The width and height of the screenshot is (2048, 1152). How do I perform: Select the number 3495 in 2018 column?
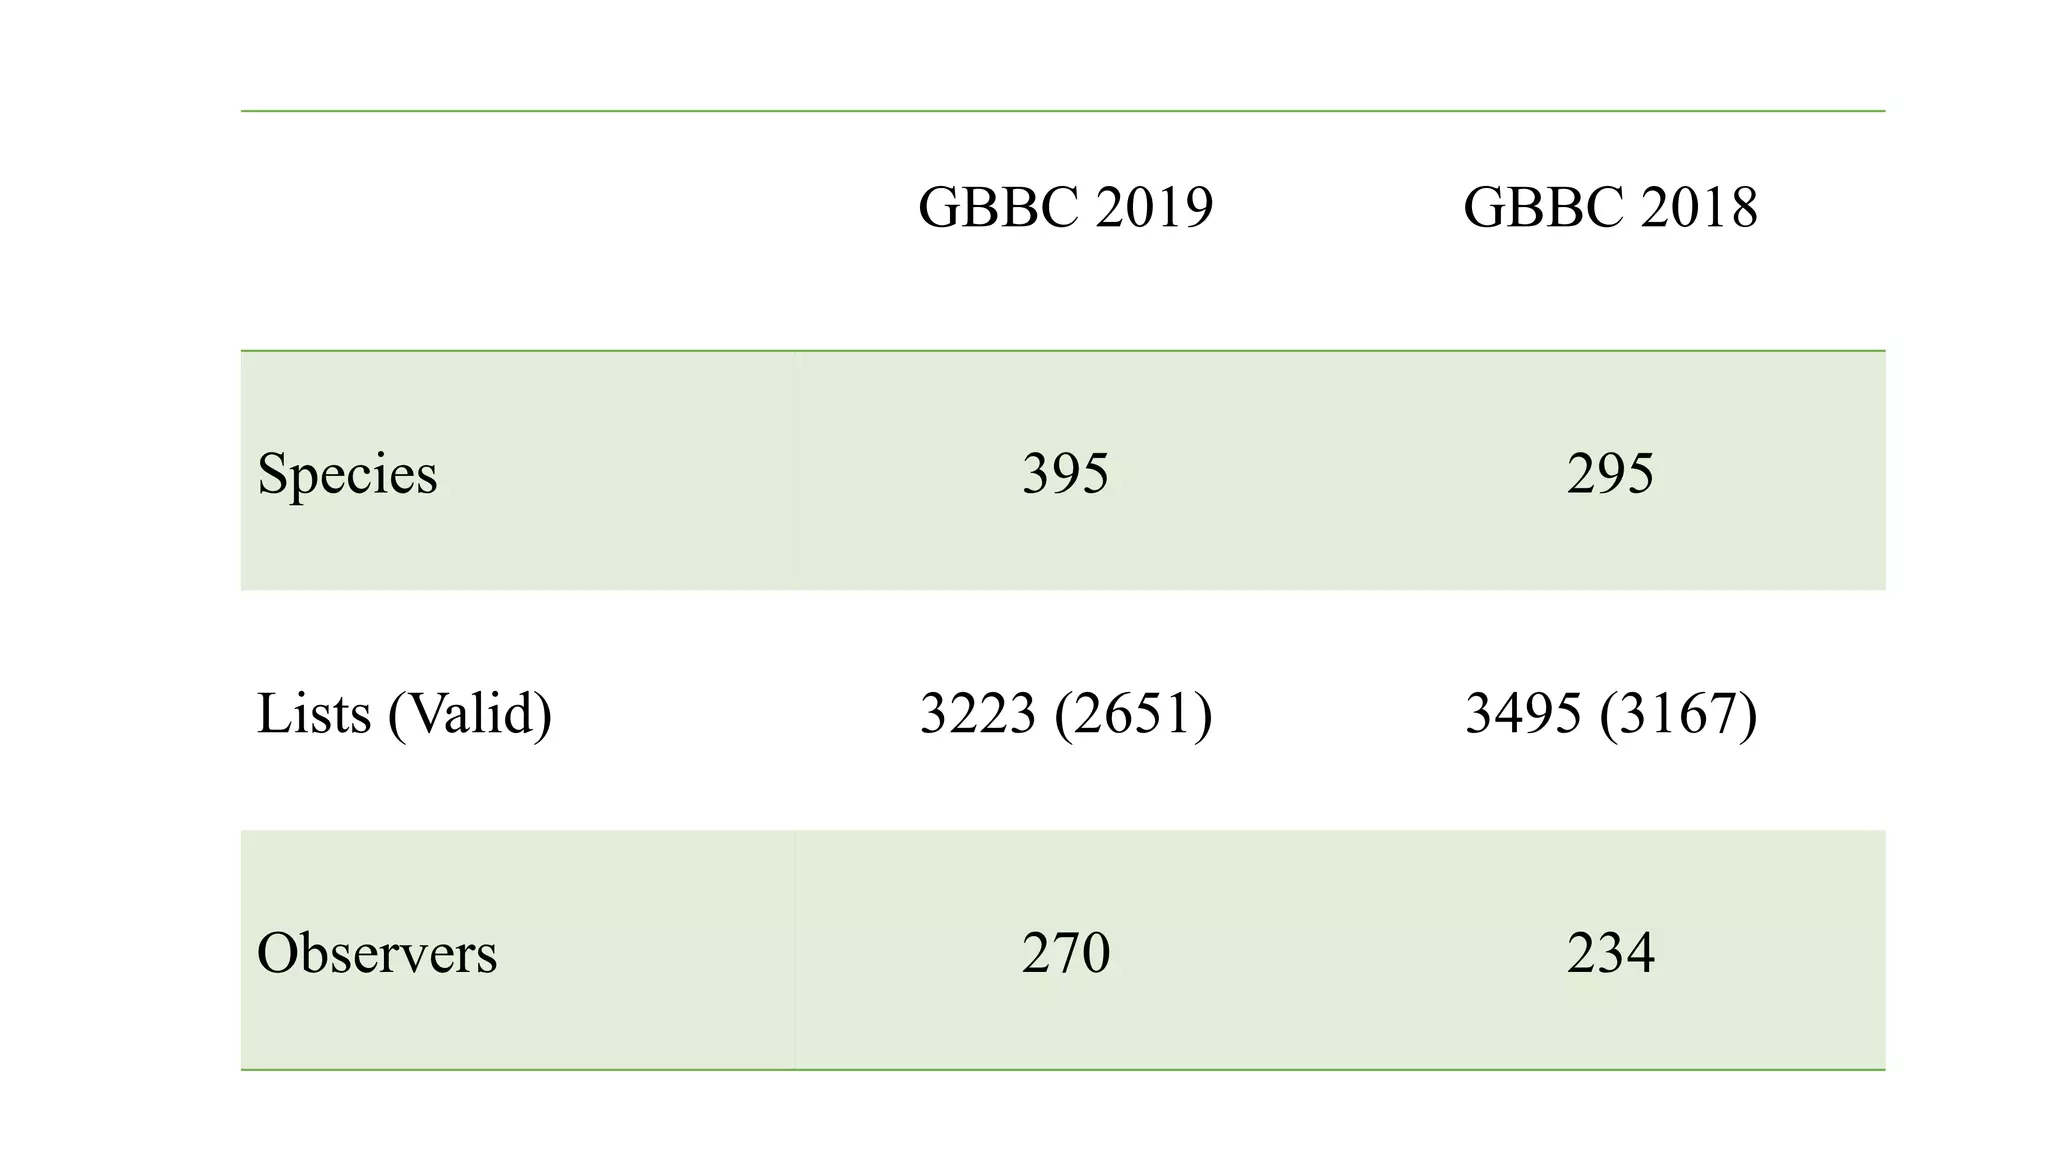coord(1522,714)
